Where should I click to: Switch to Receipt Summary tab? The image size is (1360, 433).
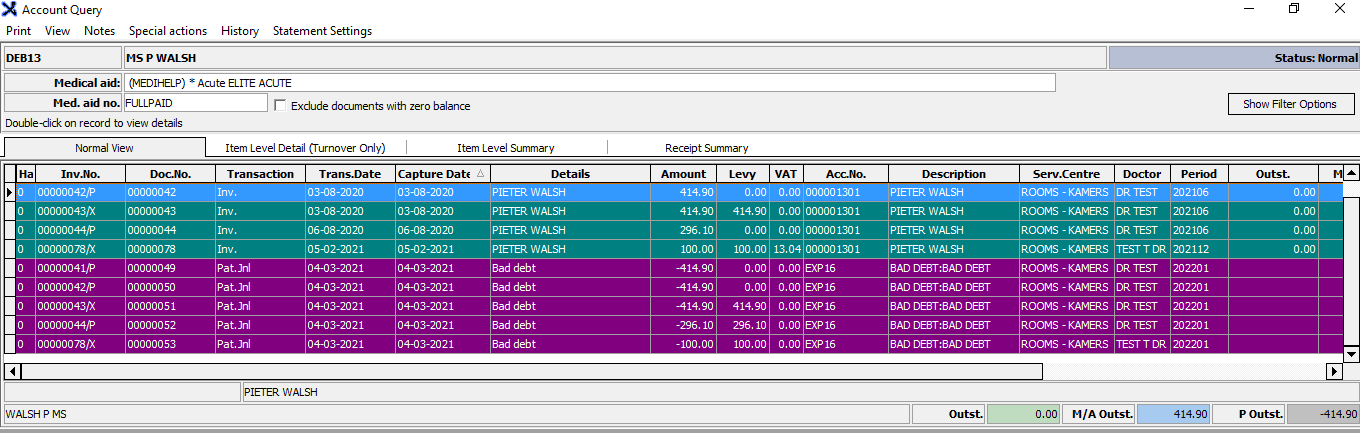click(x=706, y=148)
